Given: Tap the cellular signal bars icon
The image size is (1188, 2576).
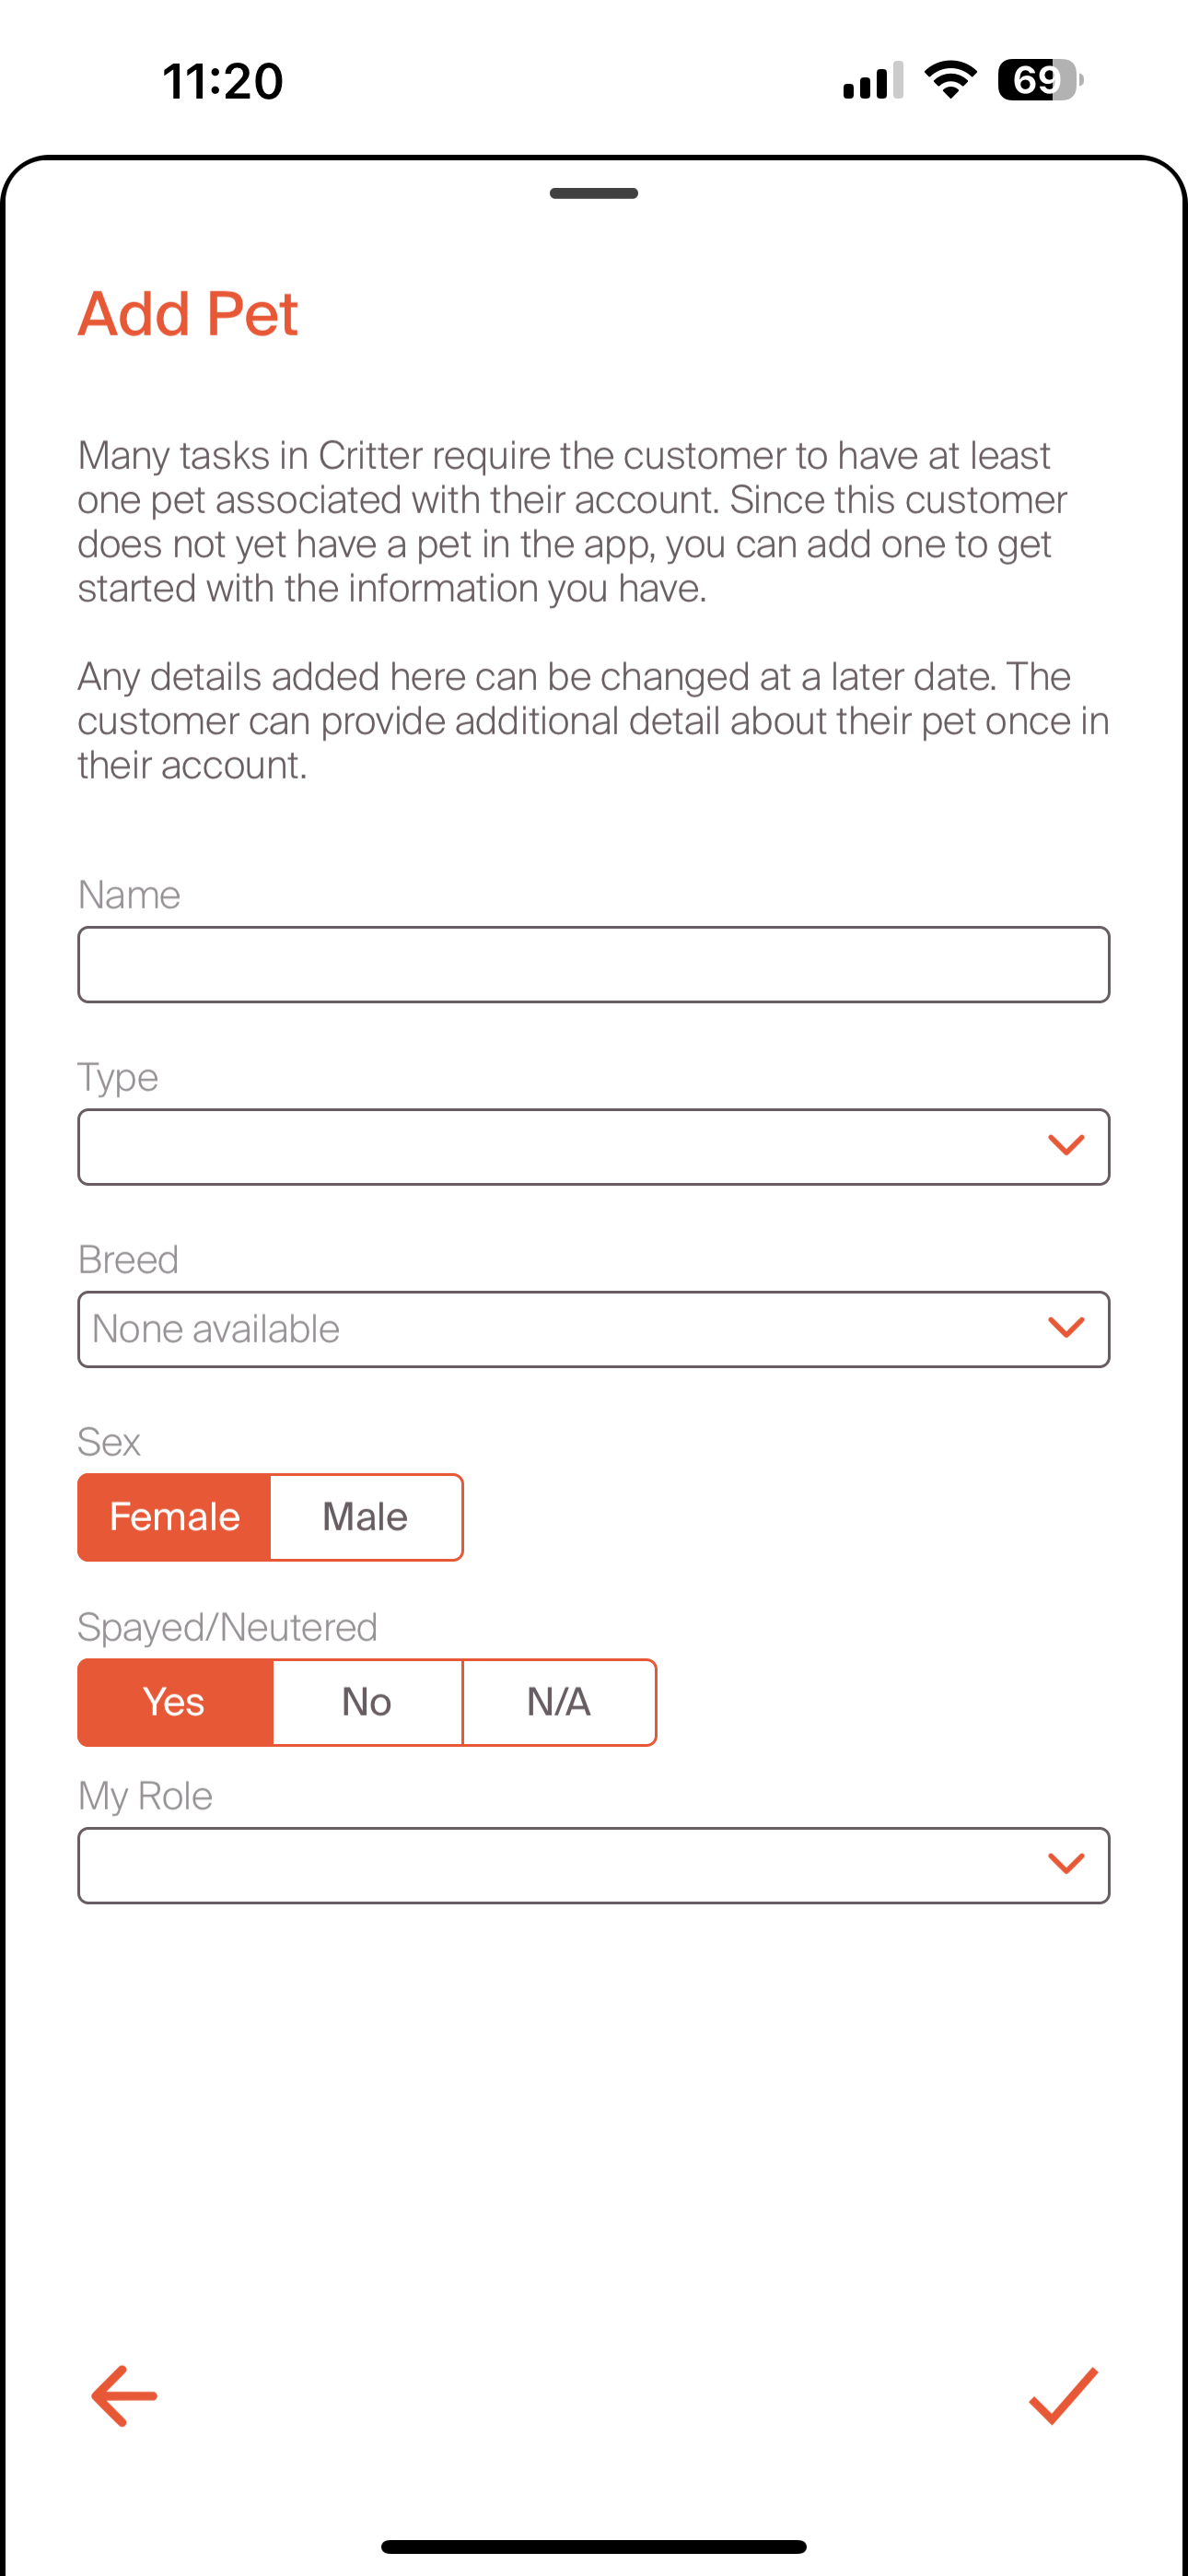Looking at the screenshot, I should [872, 81].
